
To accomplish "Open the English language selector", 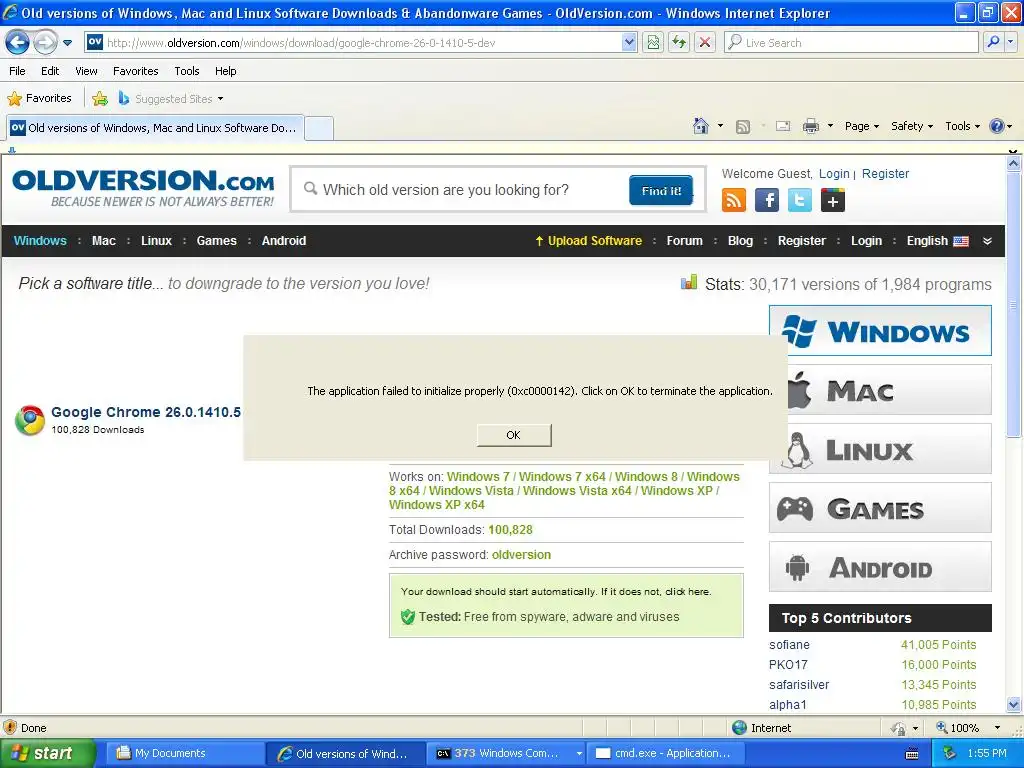I will 937,240.
